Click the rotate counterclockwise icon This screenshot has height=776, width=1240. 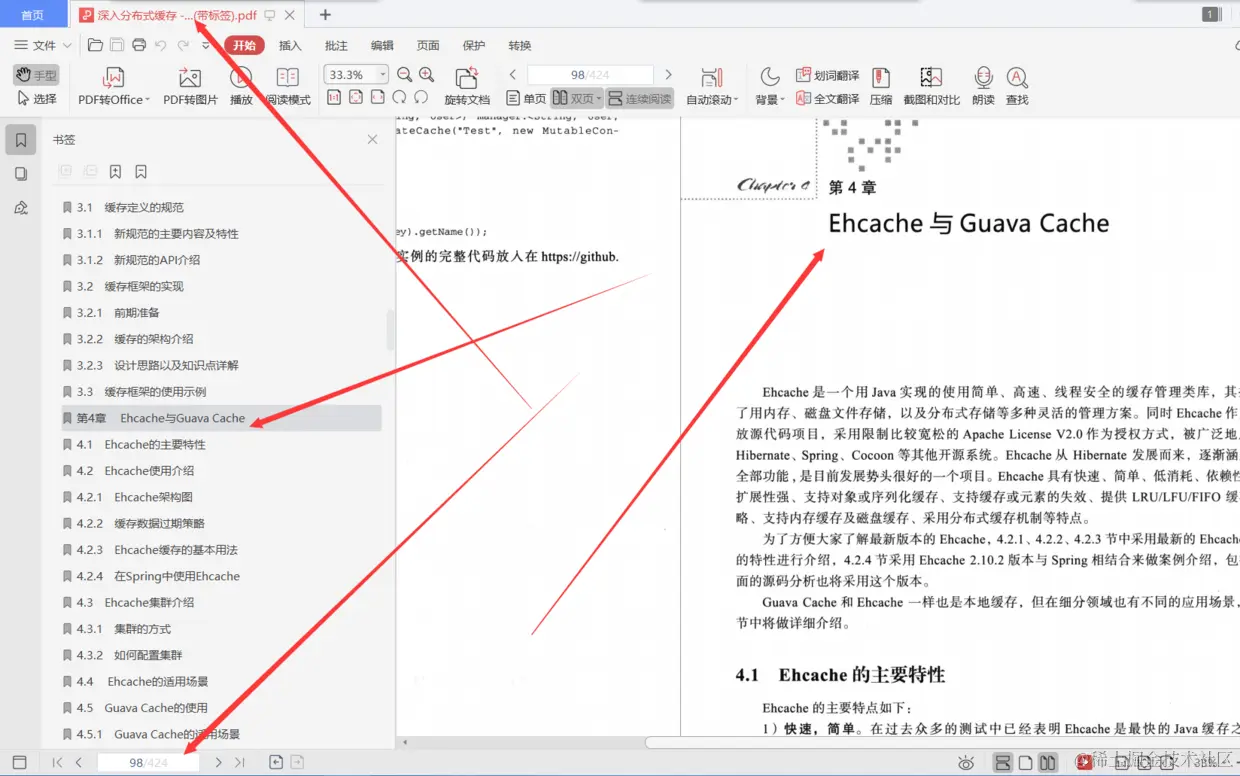pyautogui.click(x=421, y=98)
